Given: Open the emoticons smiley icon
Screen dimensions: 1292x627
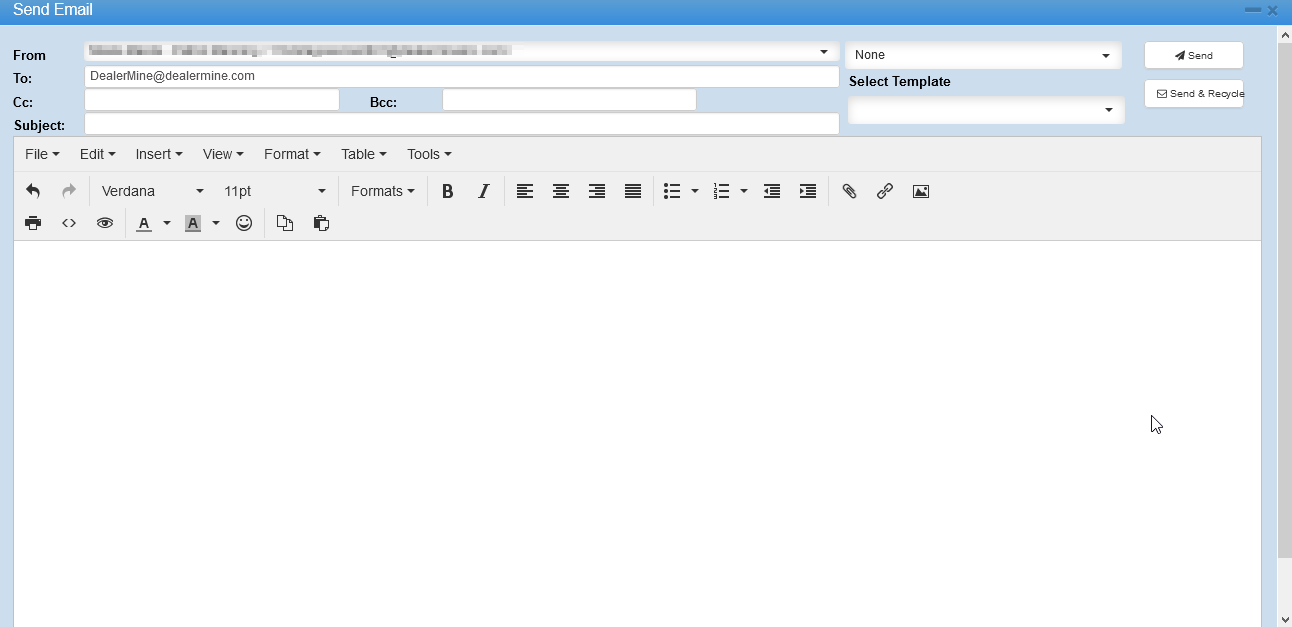Looking at the screenshot, I should (x=244, y=223).
